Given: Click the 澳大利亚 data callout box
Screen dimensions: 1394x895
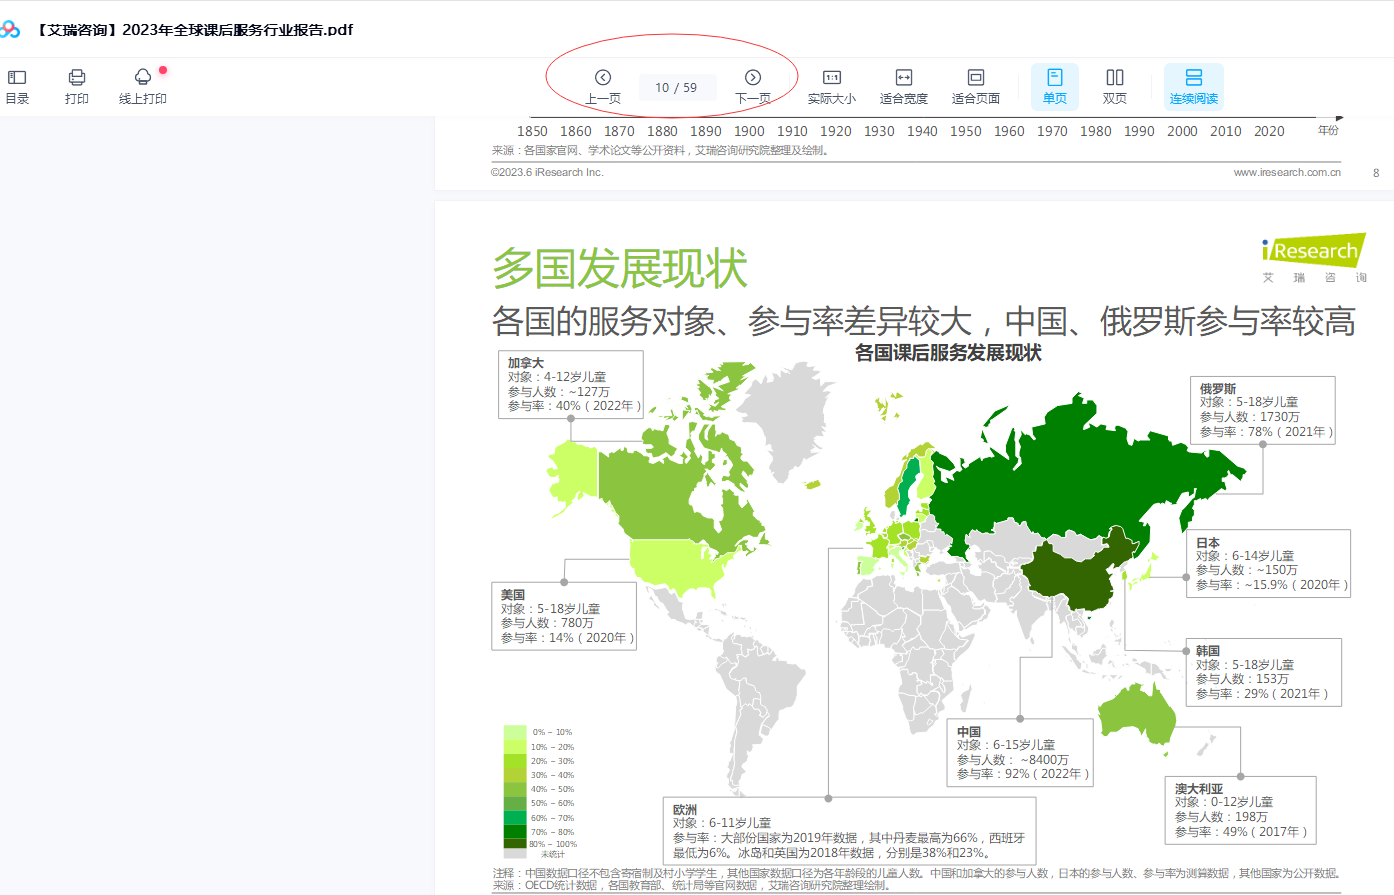Looking at the screenshot, I should point(1240,810).
